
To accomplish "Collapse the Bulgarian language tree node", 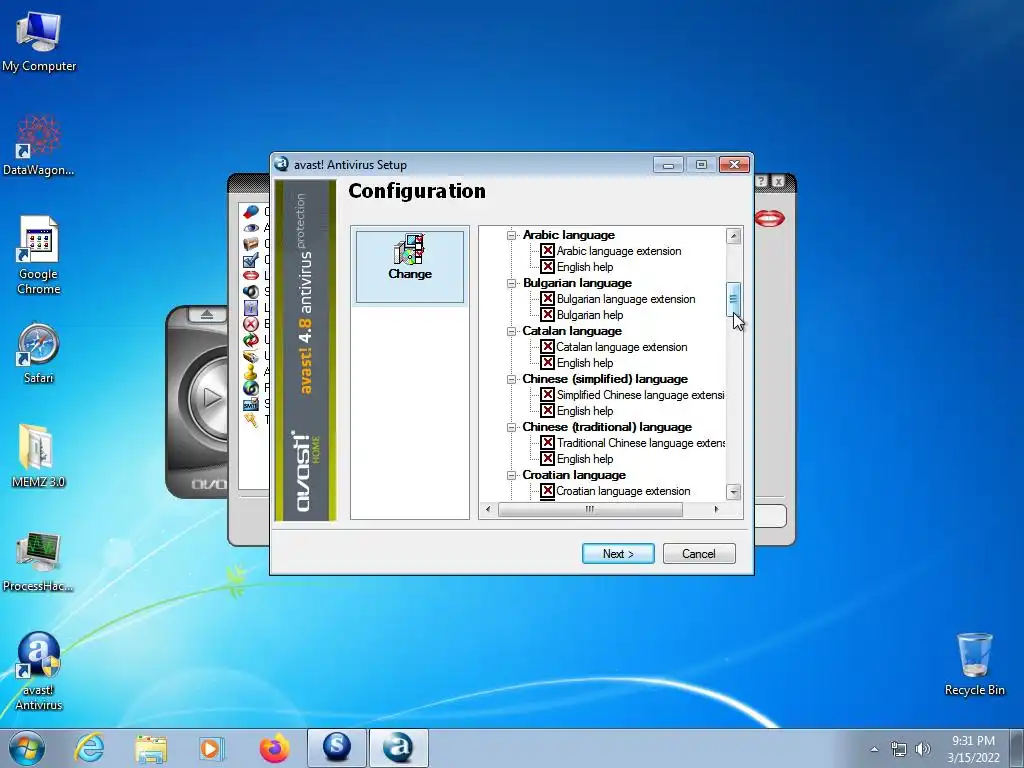I will (x=511, y=283).
